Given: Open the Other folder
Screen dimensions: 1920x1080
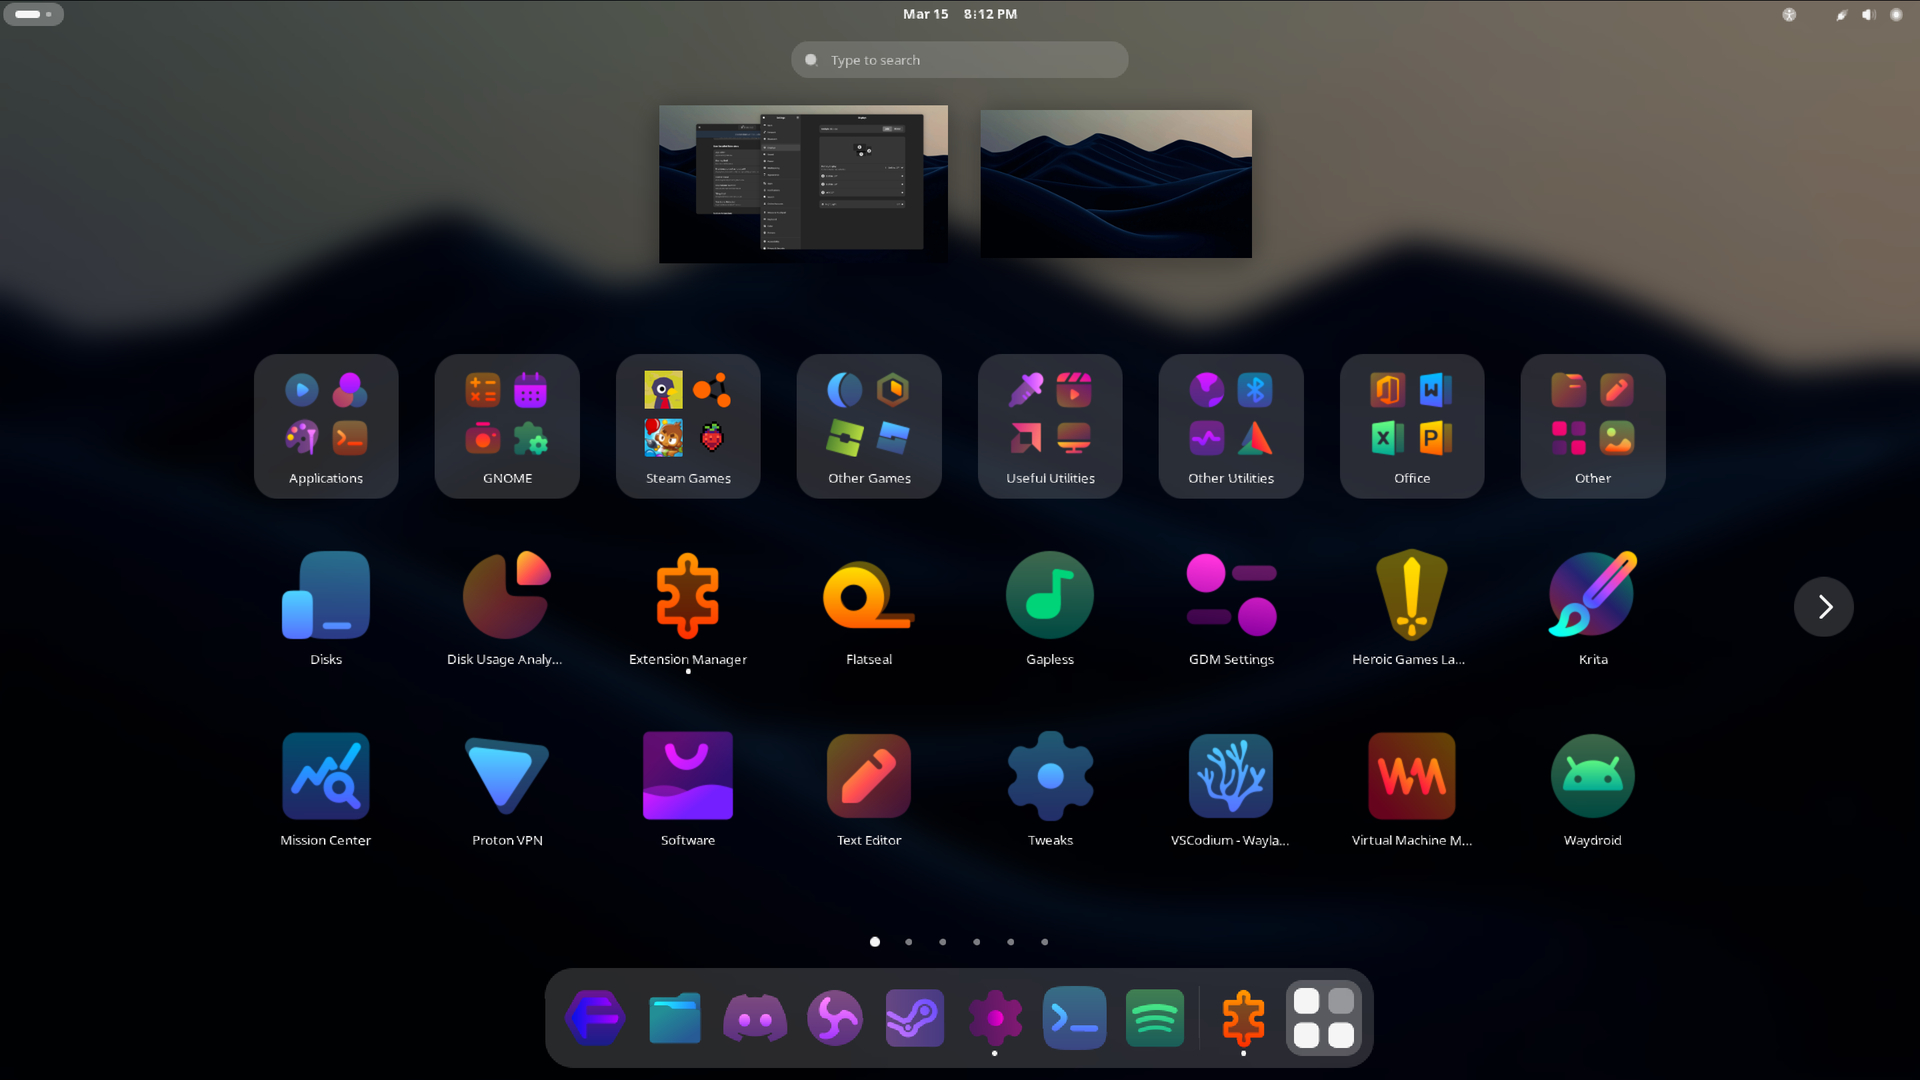Looking at the screenshot, I should pos(1593,426).
